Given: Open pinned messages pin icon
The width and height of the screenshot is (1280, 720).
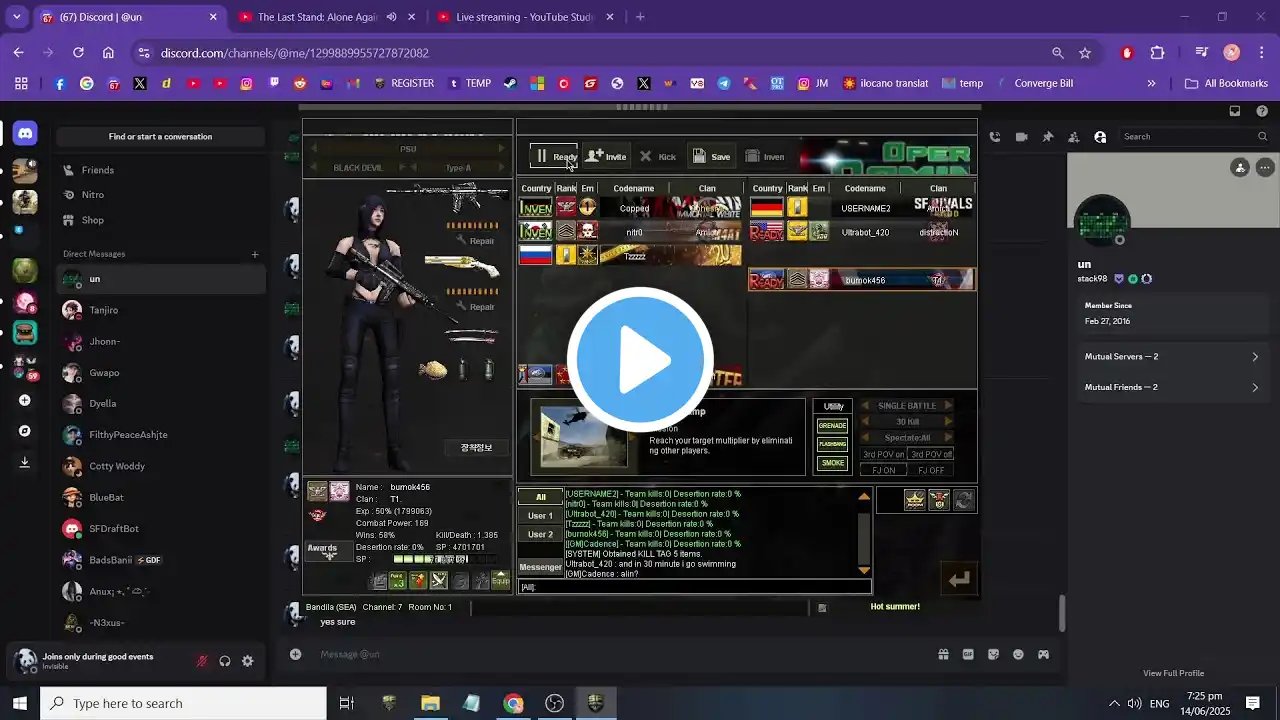Looking at the screenshot, I should [x=1048, y=137].
